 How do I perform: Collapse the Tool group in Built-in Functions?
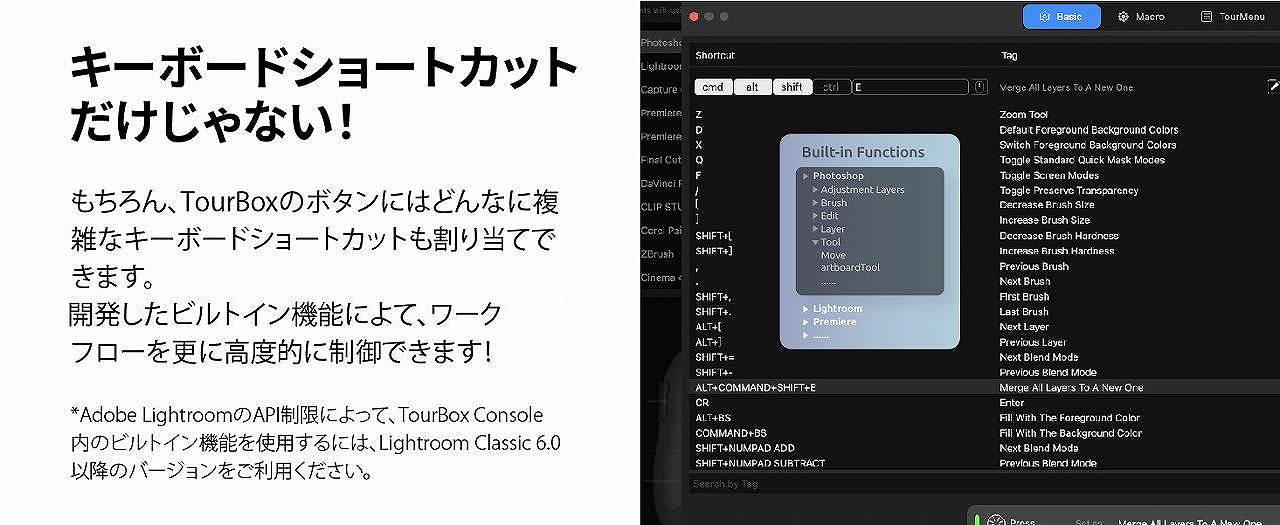tap(814, 242)
